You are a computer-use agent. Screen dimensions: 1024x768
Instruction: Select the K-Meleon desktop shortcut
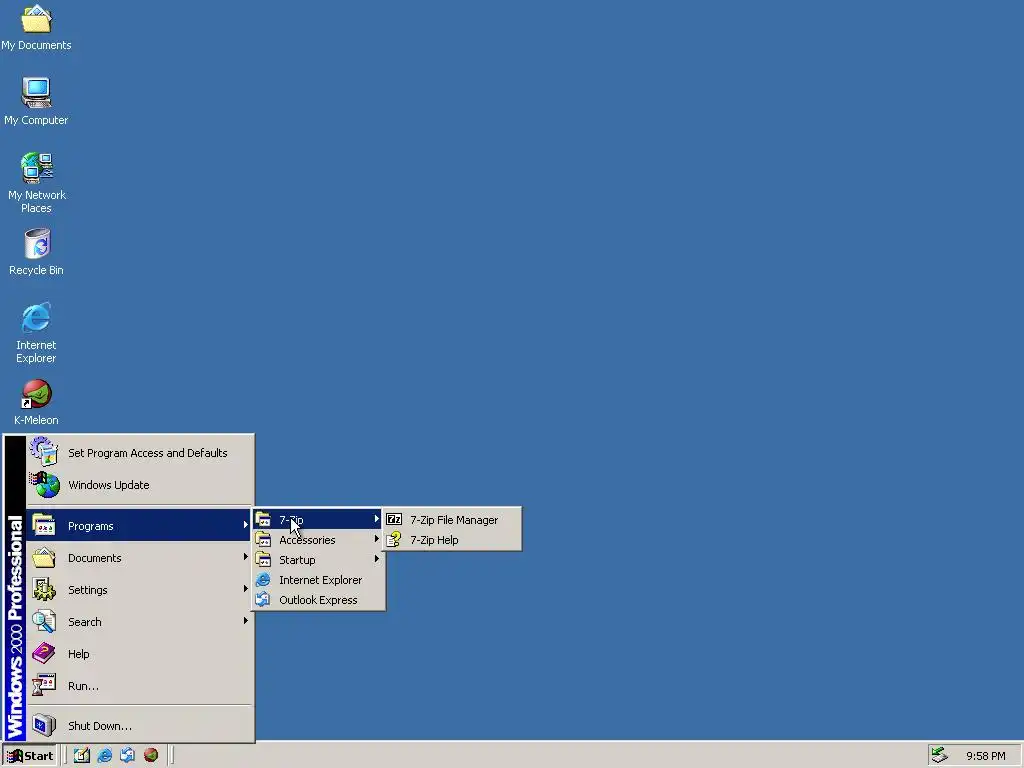[x=36, y=402]
